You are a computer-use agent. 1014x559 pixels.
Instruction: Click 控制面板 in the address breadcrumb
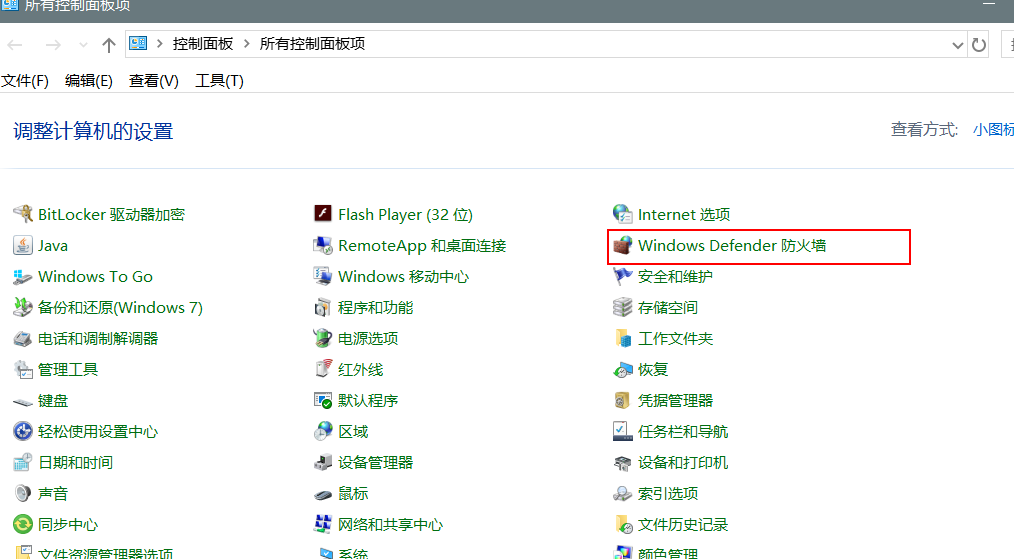202,44
